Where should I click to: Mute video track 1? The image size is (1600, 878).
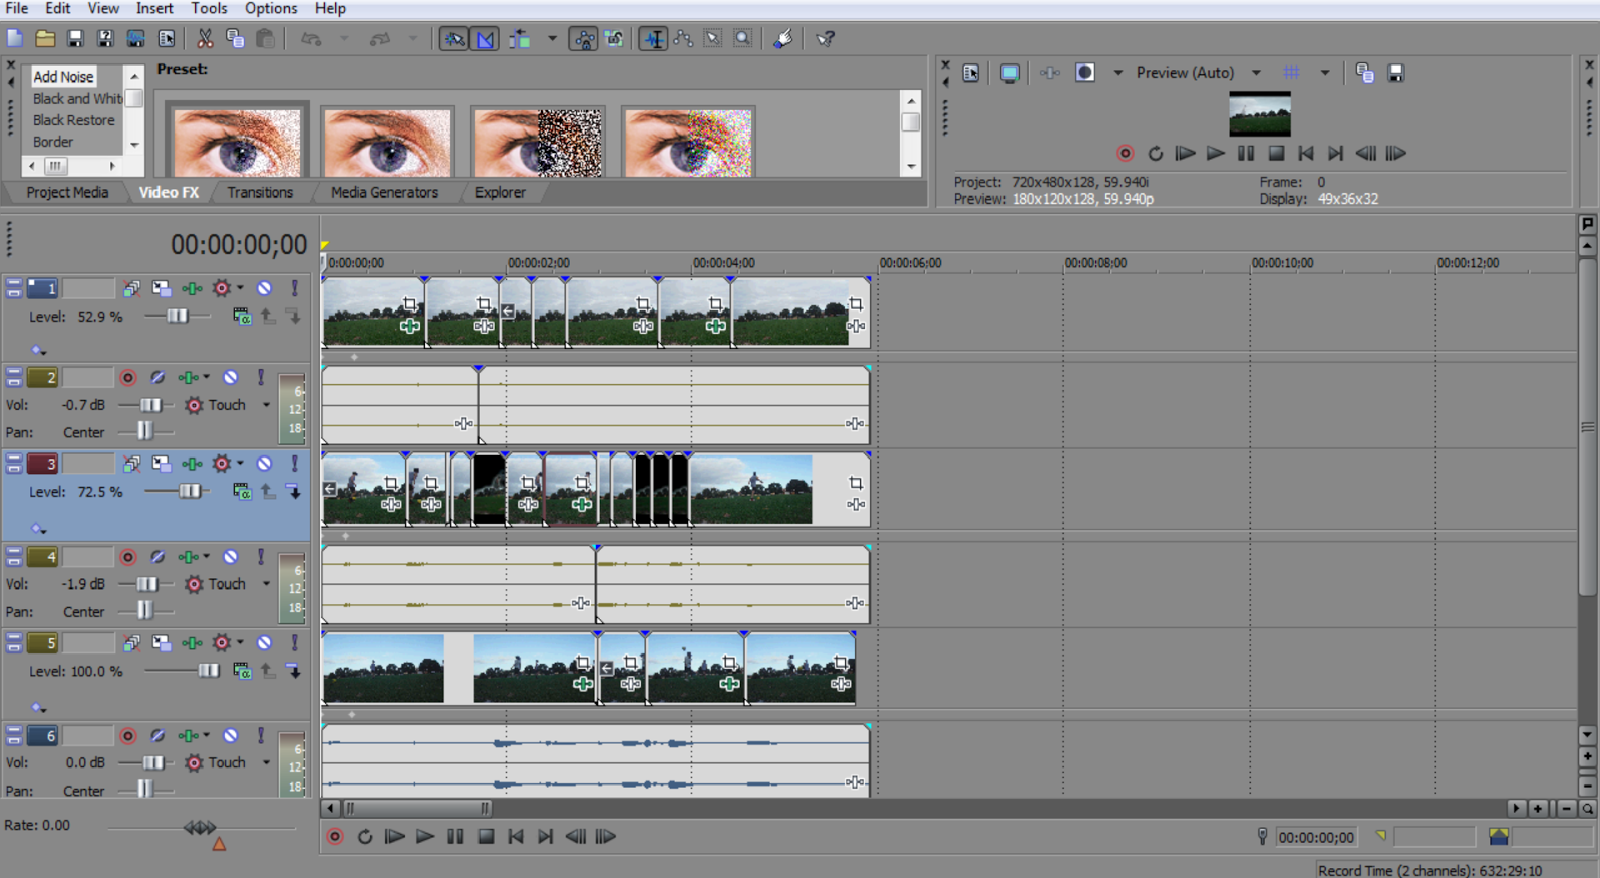coord(264,288)
